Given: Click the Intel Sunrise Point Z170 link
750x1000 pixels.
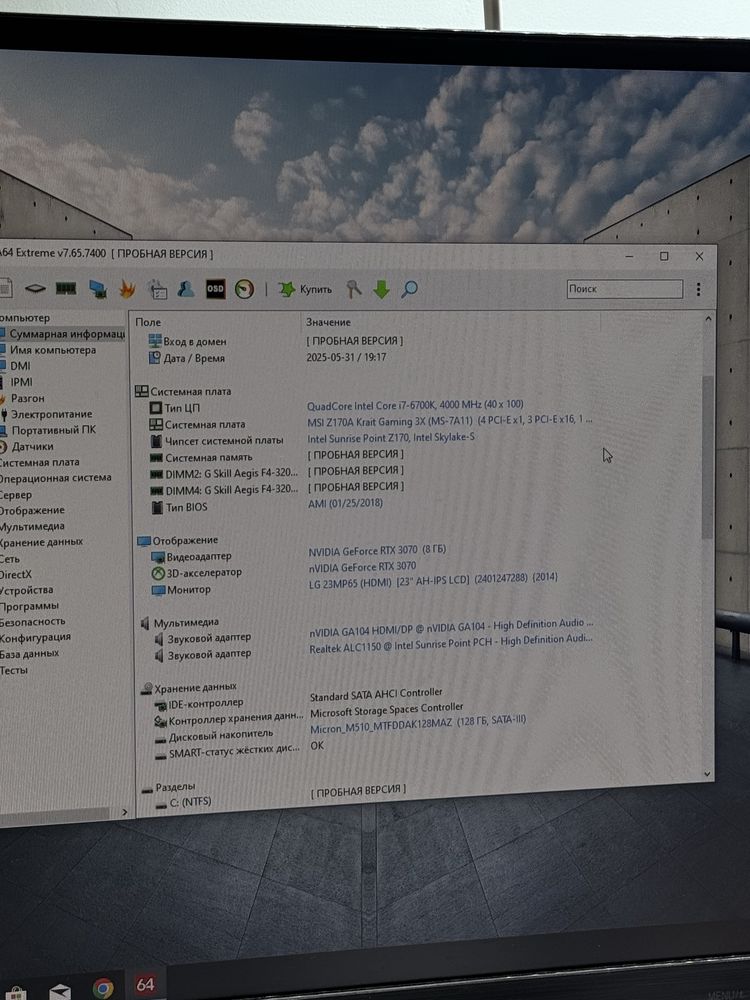Looking at the screenshot, I should (391, 438).
